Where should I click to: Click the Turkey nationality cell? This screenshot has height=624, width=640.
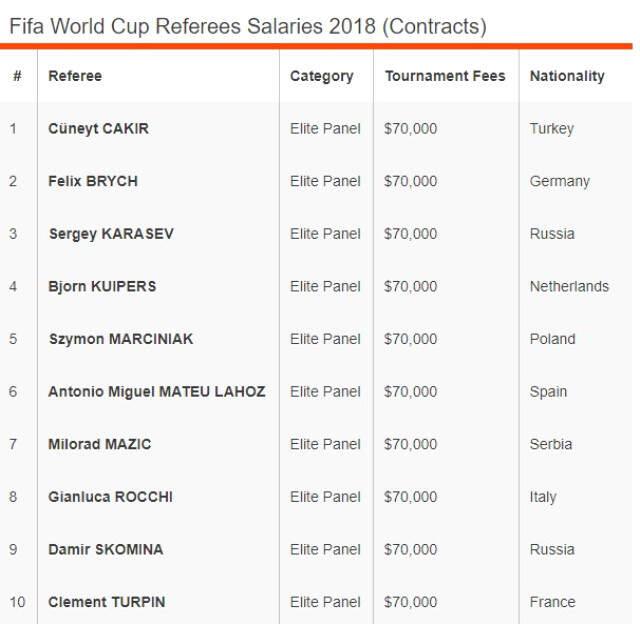point(552,129)
